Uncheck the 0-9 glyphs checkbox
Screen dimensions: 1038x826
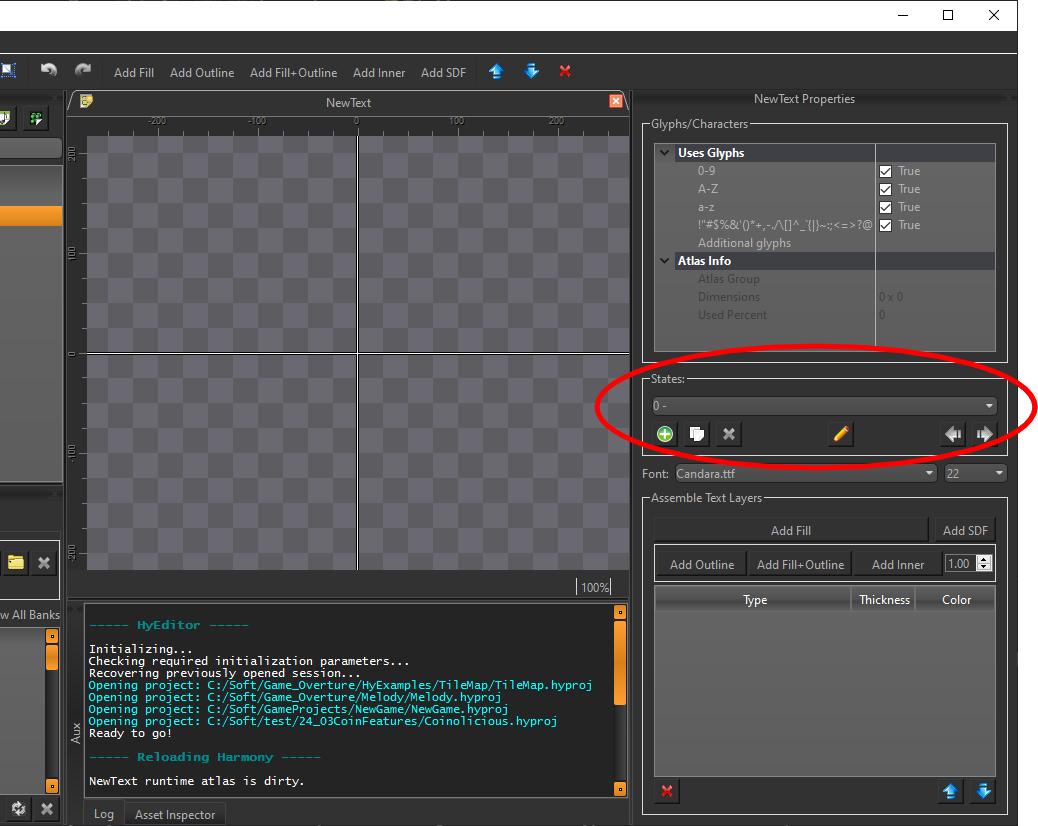coord(885,171)
